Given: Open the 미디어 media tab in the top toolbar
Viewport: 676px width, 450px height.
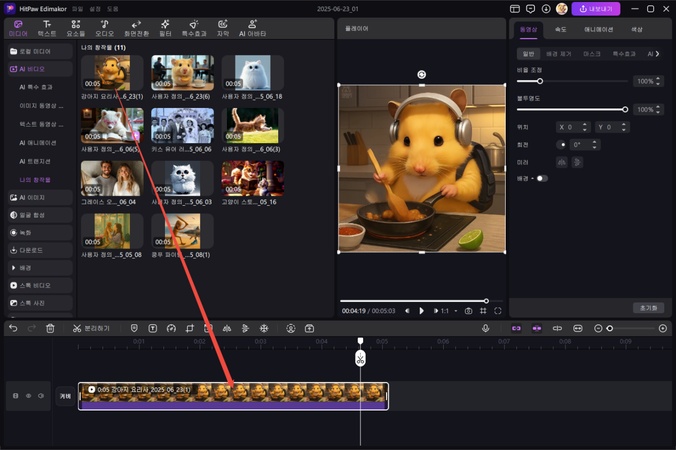Looking at the screenshot, I should pos(18,28).
